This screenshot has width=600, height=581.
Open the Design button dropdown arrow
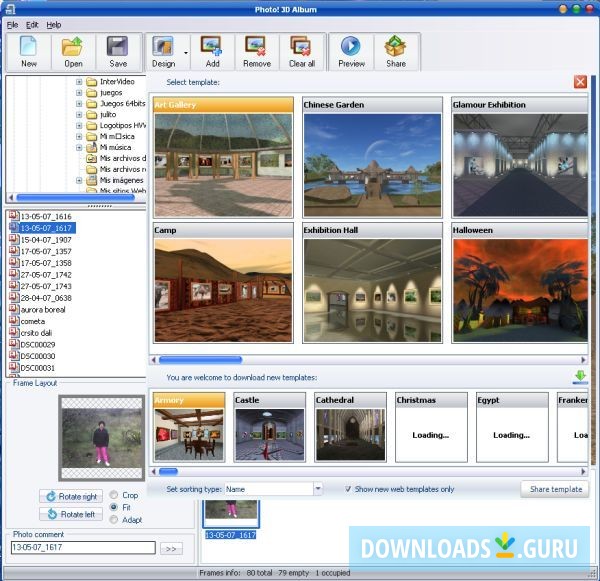tap(186, 52)
